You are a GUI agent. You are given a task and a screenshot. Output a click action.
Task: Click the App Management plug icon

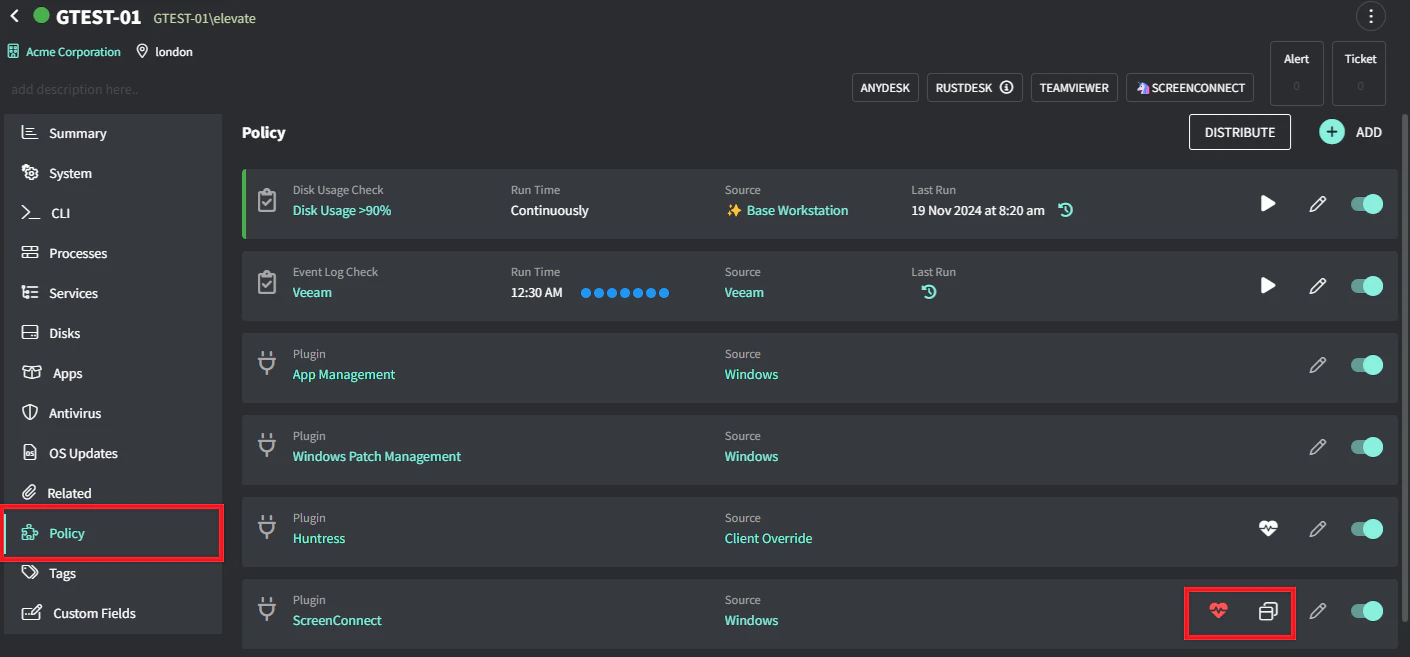(x=267, y=364)
